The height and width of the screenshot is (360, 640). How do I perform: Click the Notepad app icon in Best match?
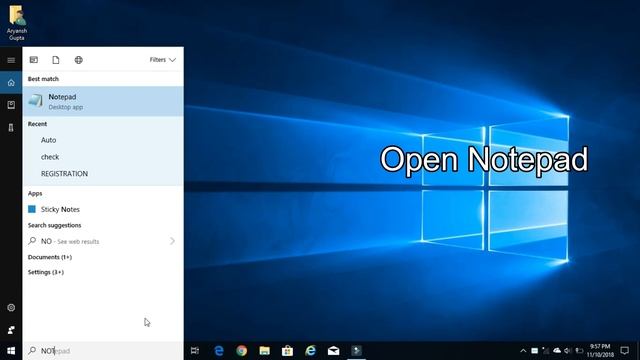click(36, 101)
